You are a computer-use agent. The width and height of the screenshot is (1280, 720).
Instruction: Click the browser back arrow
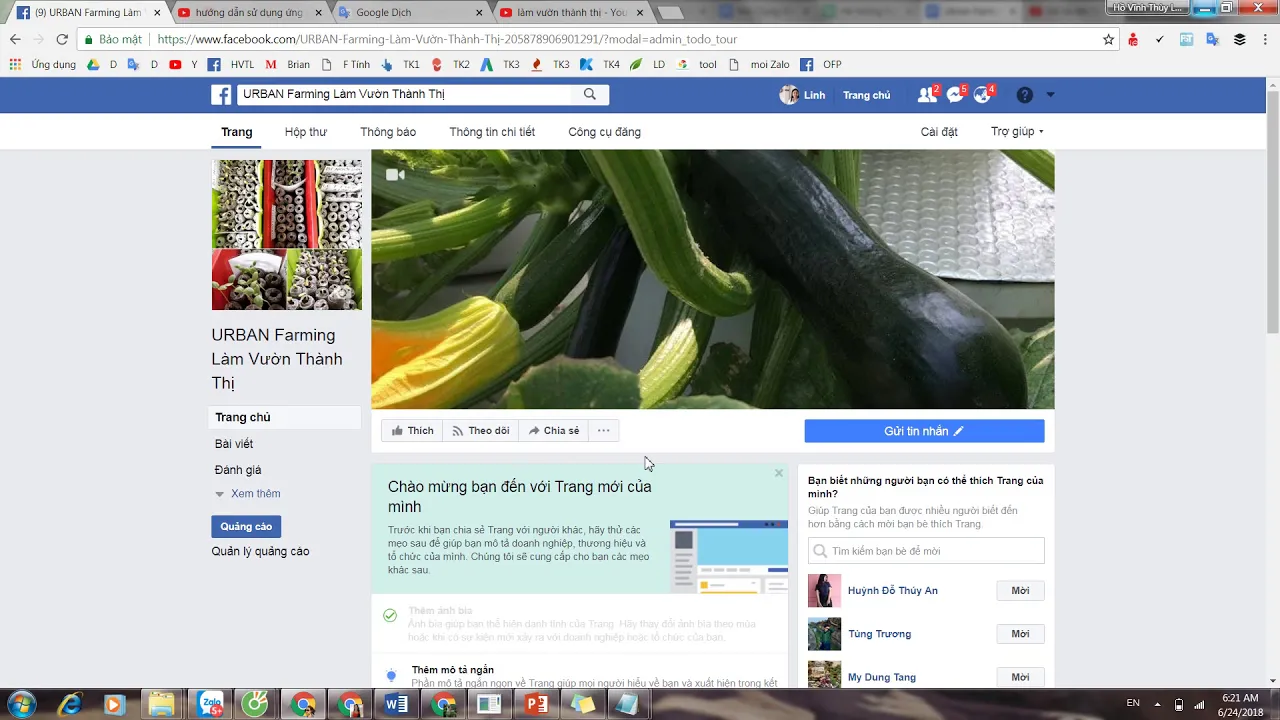(x=15, y=39)
